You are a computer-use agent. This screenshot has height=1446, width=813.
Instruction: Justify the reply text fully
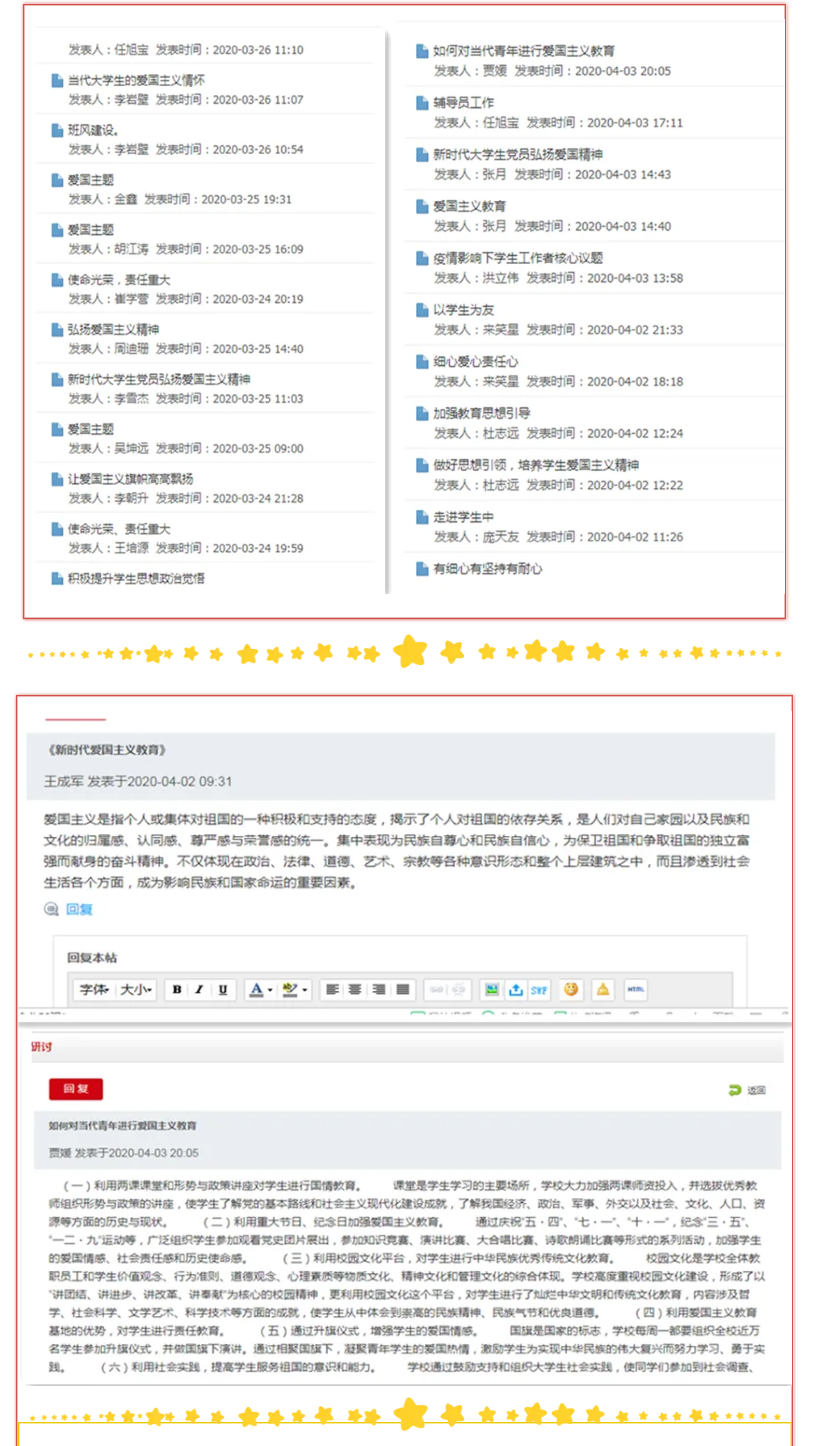(403, 990)
